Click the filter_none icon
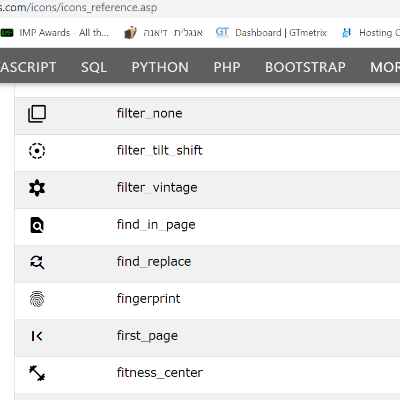The width and height of the screenshot is (400, 400). (x=37, y=114)
